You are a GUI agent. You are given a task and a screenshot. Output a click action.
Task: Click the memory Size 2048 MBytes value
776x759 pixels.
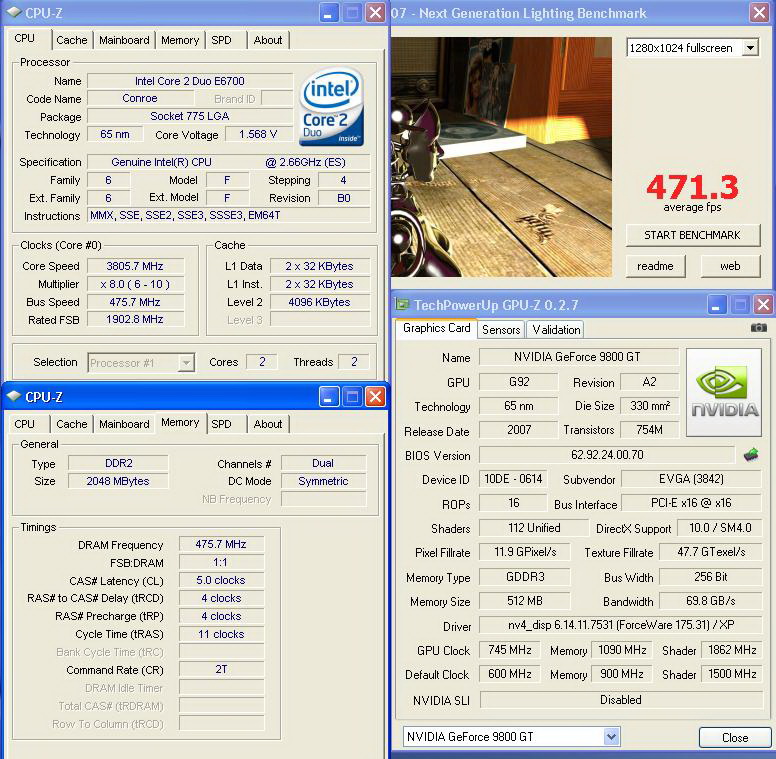[x=118, y=481]
